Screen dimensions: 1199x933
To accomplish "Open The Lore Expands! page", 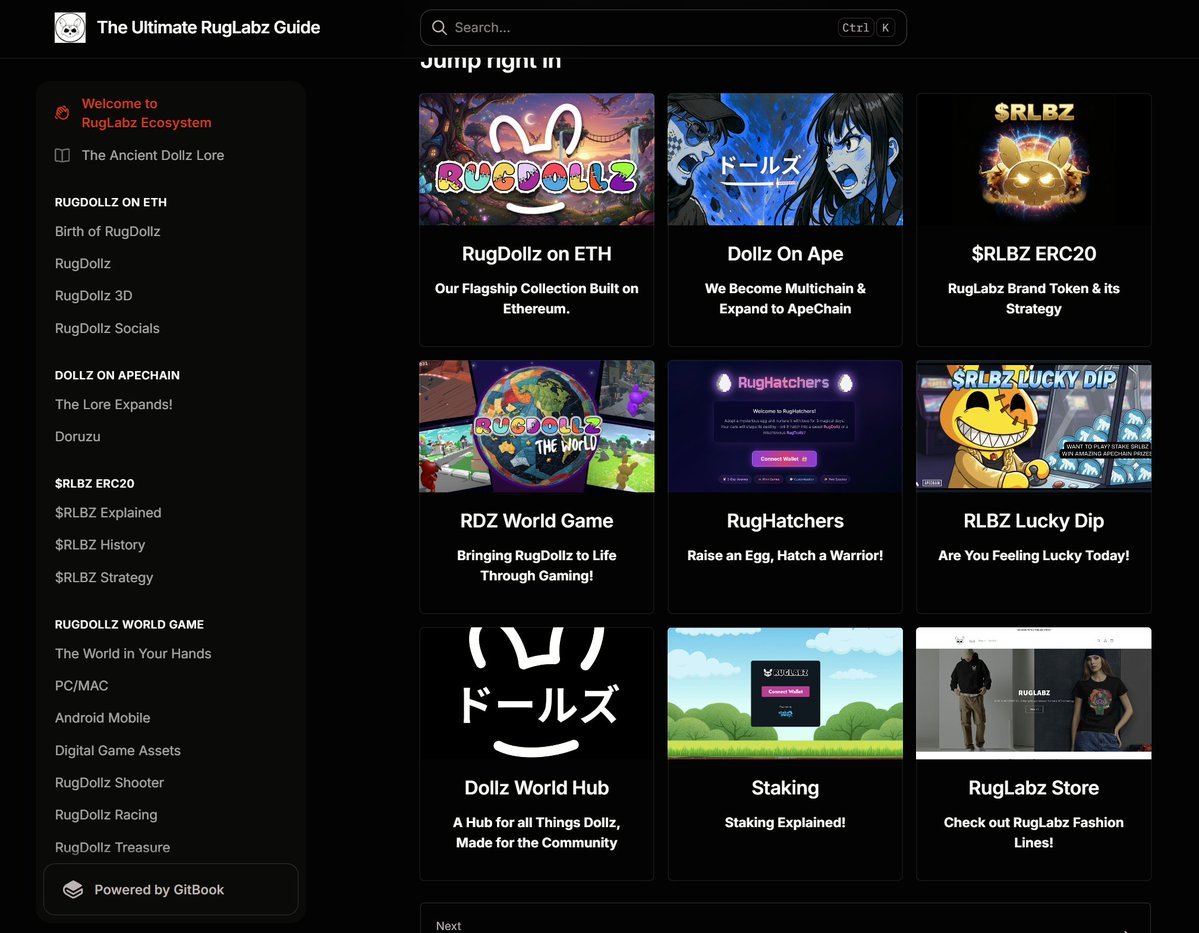I will pos(113,404).
